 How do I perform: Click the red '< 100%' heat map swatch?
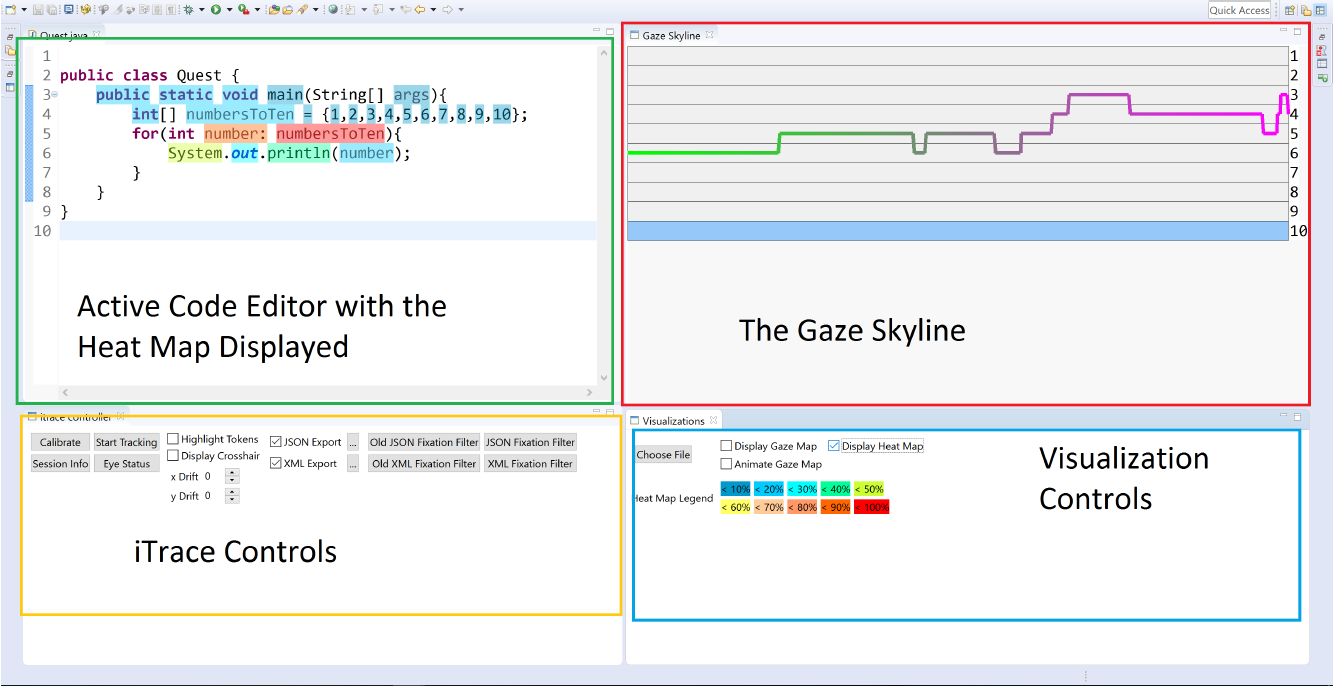pyautogui.click(x=871, y=507)
